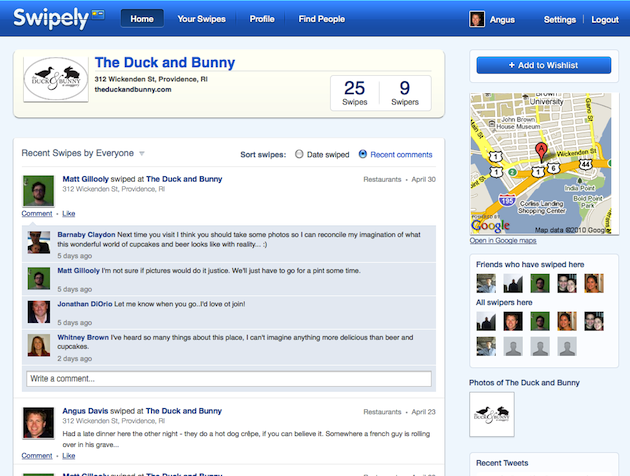630x476 pixels.
Task: Click the couple photo avatar under Friends who have swiped
Action: (x=567, y=283)
